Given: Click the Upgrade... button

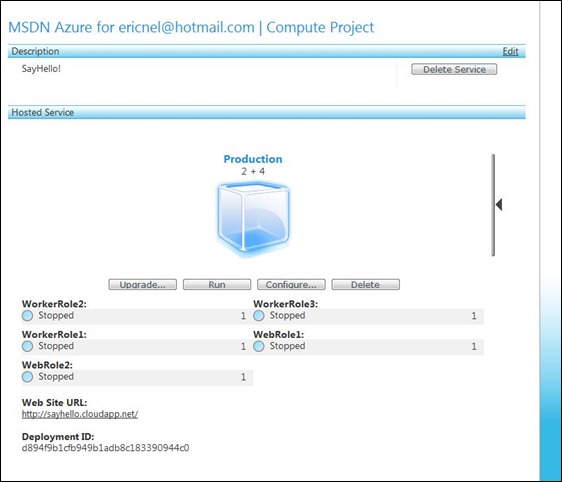Looking at the screenshot, I should tap(143, 285).
